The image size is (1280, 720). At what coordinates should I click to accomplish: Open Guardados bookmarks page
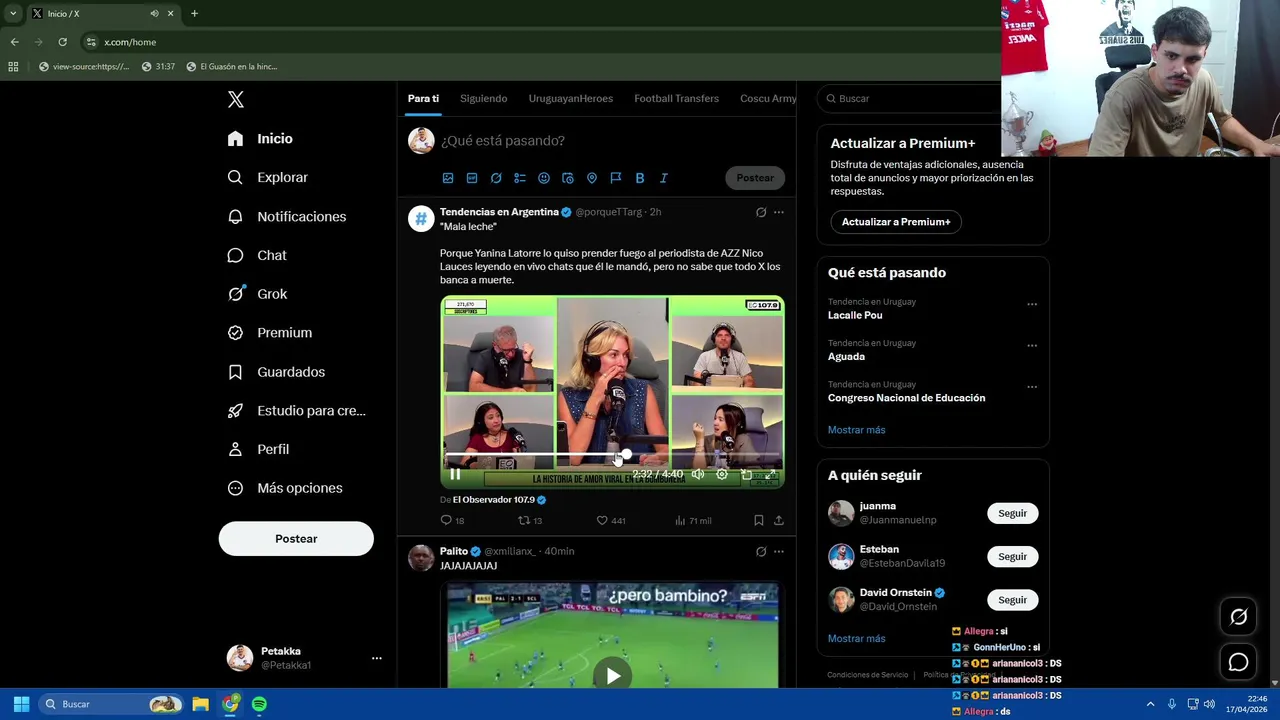click(x=276, y=372)
